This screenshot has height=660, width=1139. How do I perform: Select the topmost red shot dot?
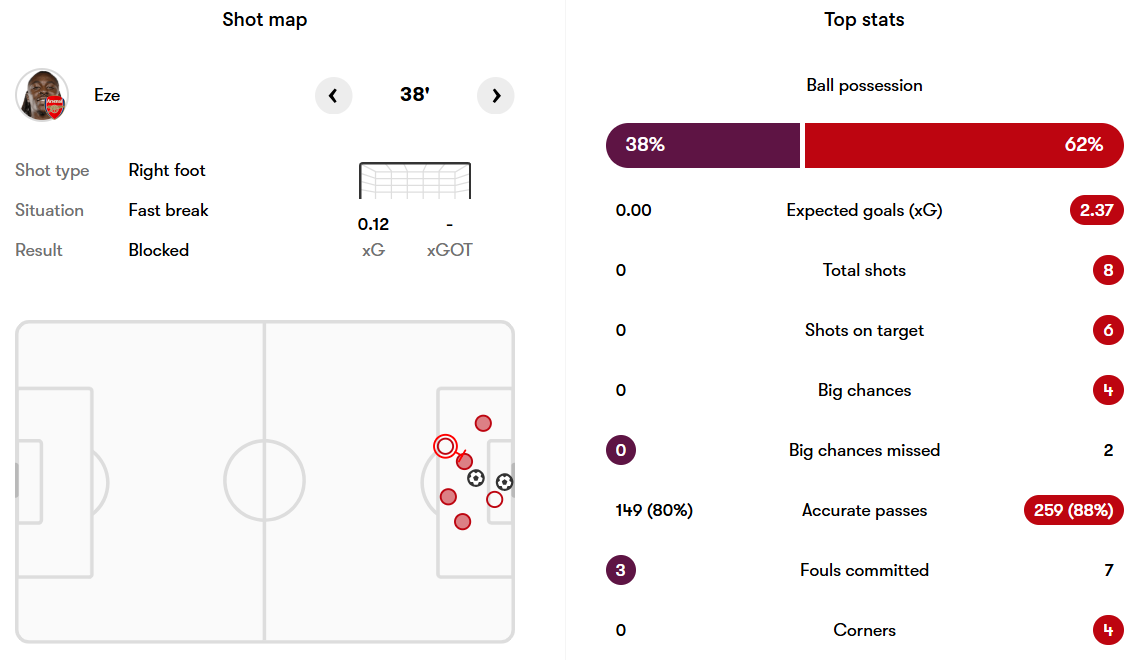(483, 423)
